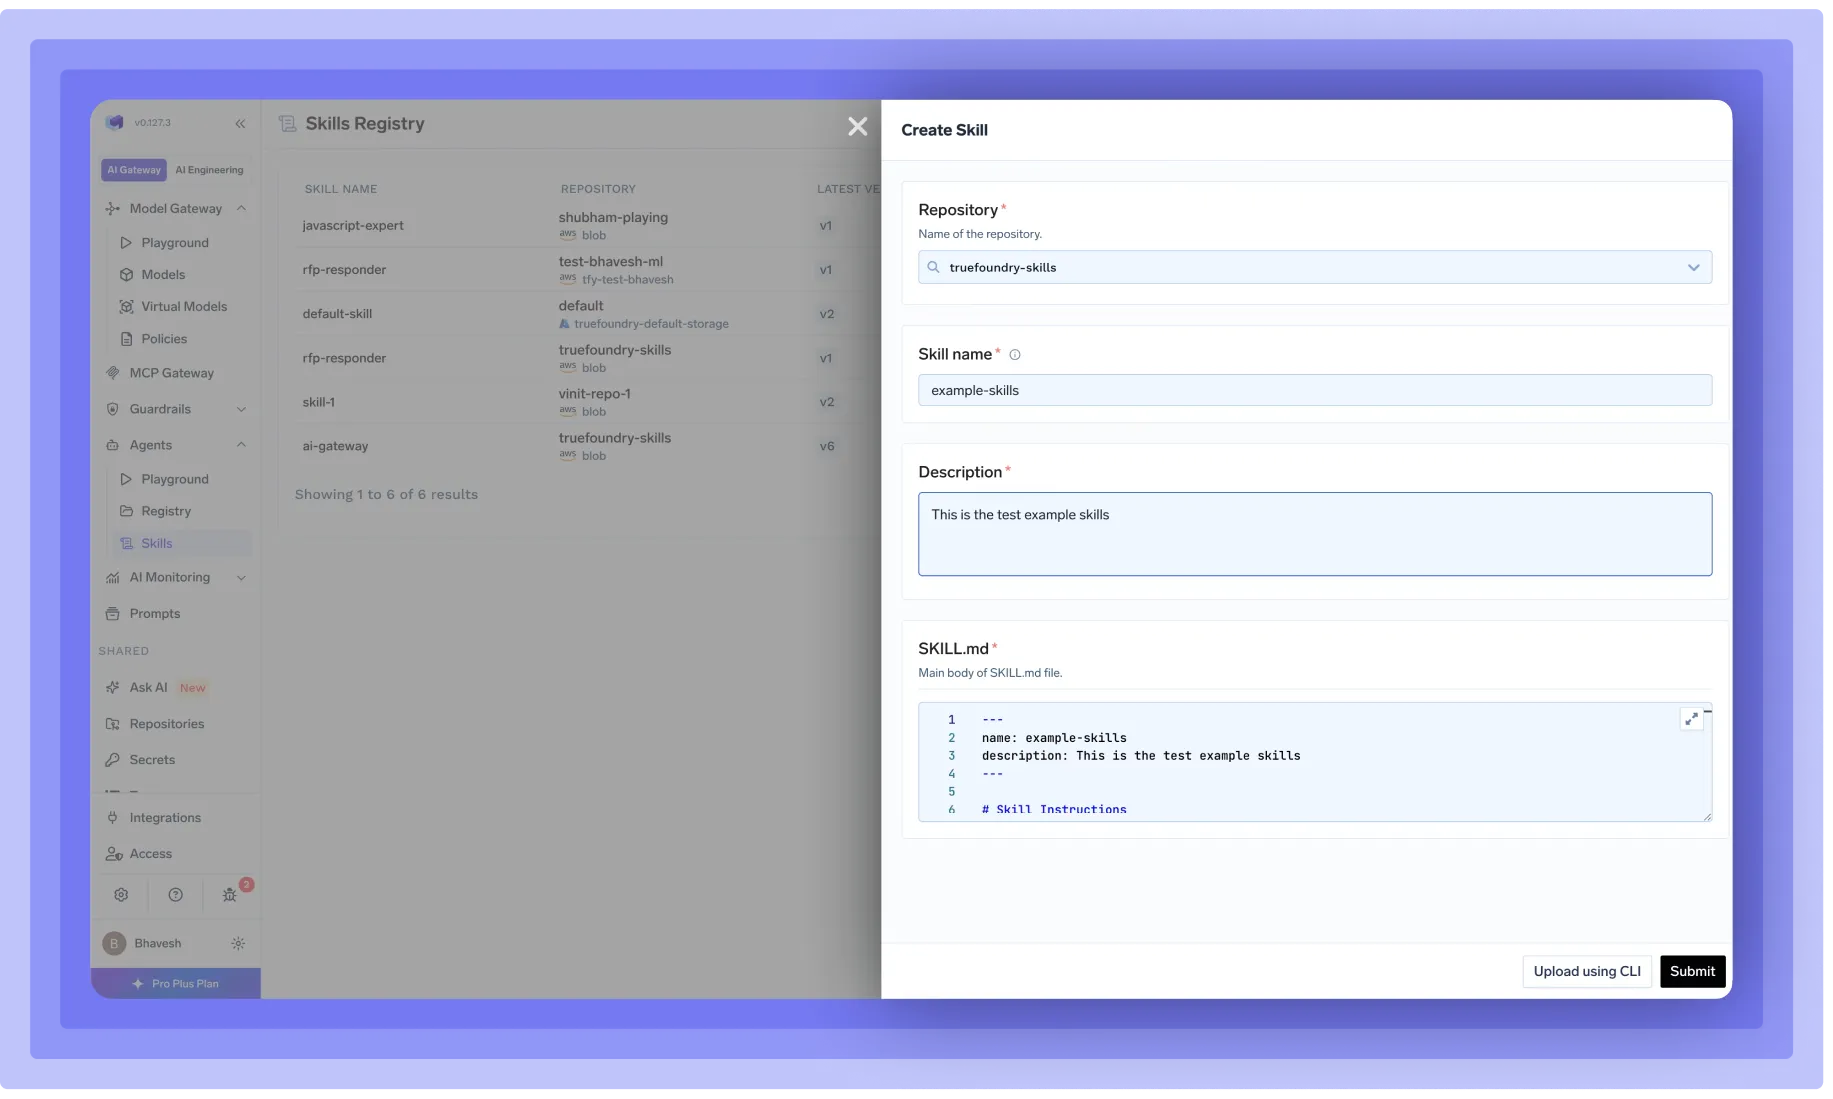Screen dimensions: 1833x1099
Task: Switch to AI Engineering tab
Action: tap(209, 170)
